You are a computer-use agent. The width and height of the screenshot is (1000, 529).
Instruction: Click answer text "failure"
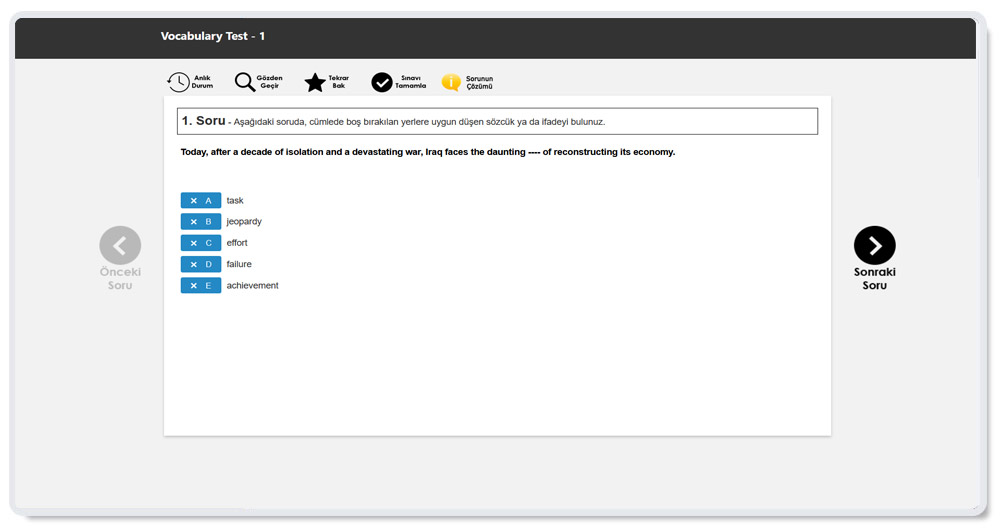click(x=239, y=264)
